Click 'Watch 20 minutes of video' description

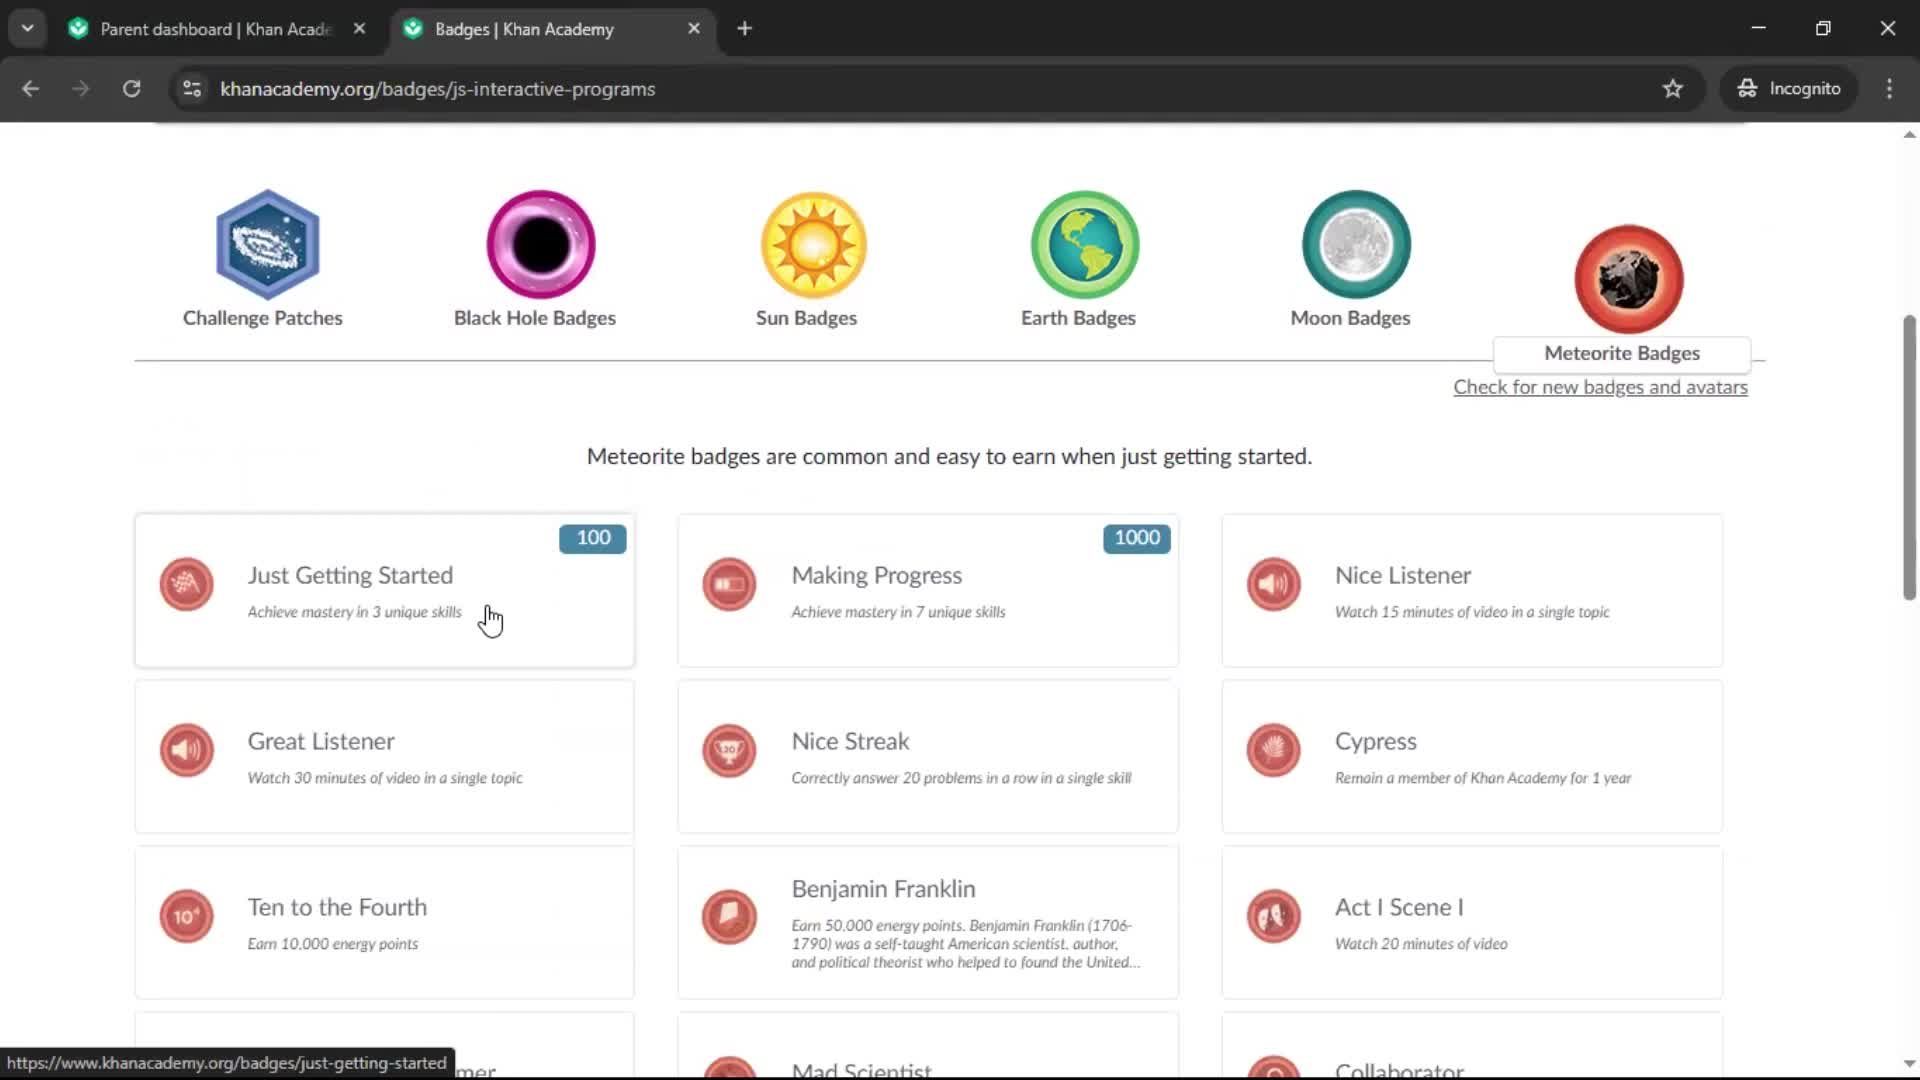click(x=1421, y=944)
